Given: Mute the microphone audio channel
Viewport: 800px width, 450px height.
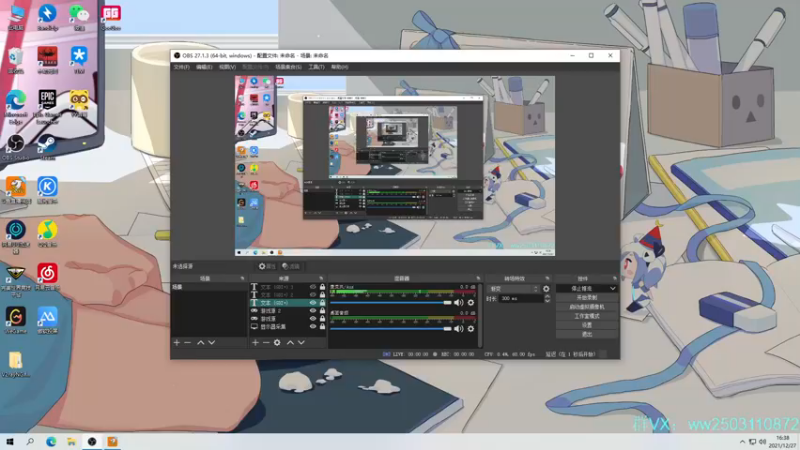Looking at the screenshot, I should (459, 303).
